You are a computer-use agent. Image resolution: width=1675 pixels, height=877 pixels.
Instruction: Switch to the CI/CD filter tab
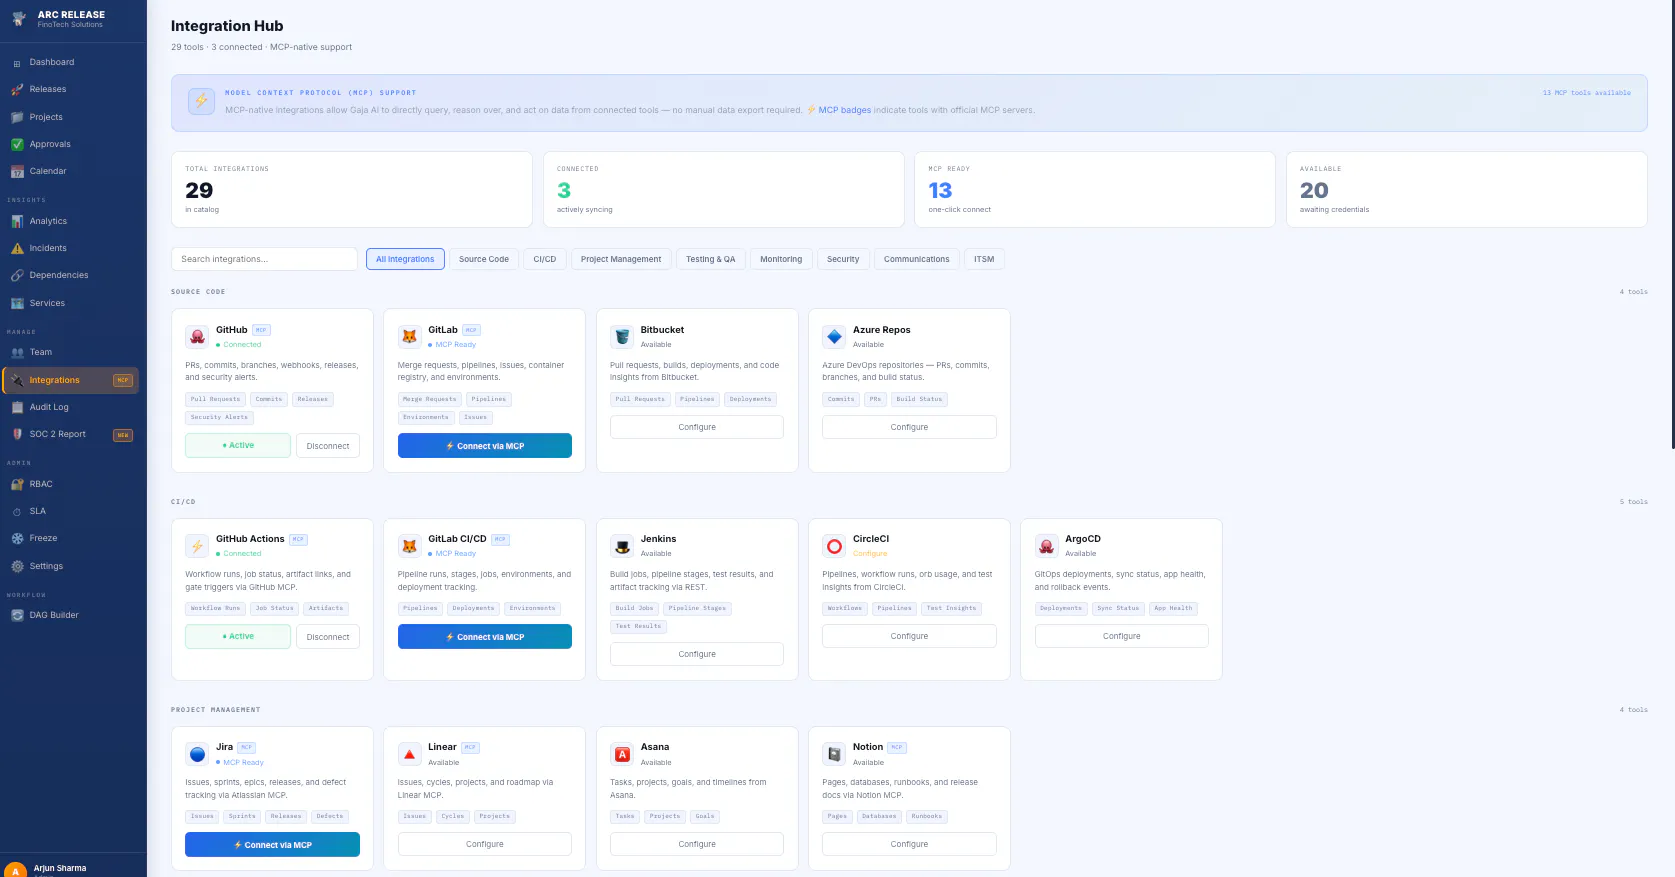(545, 259)
